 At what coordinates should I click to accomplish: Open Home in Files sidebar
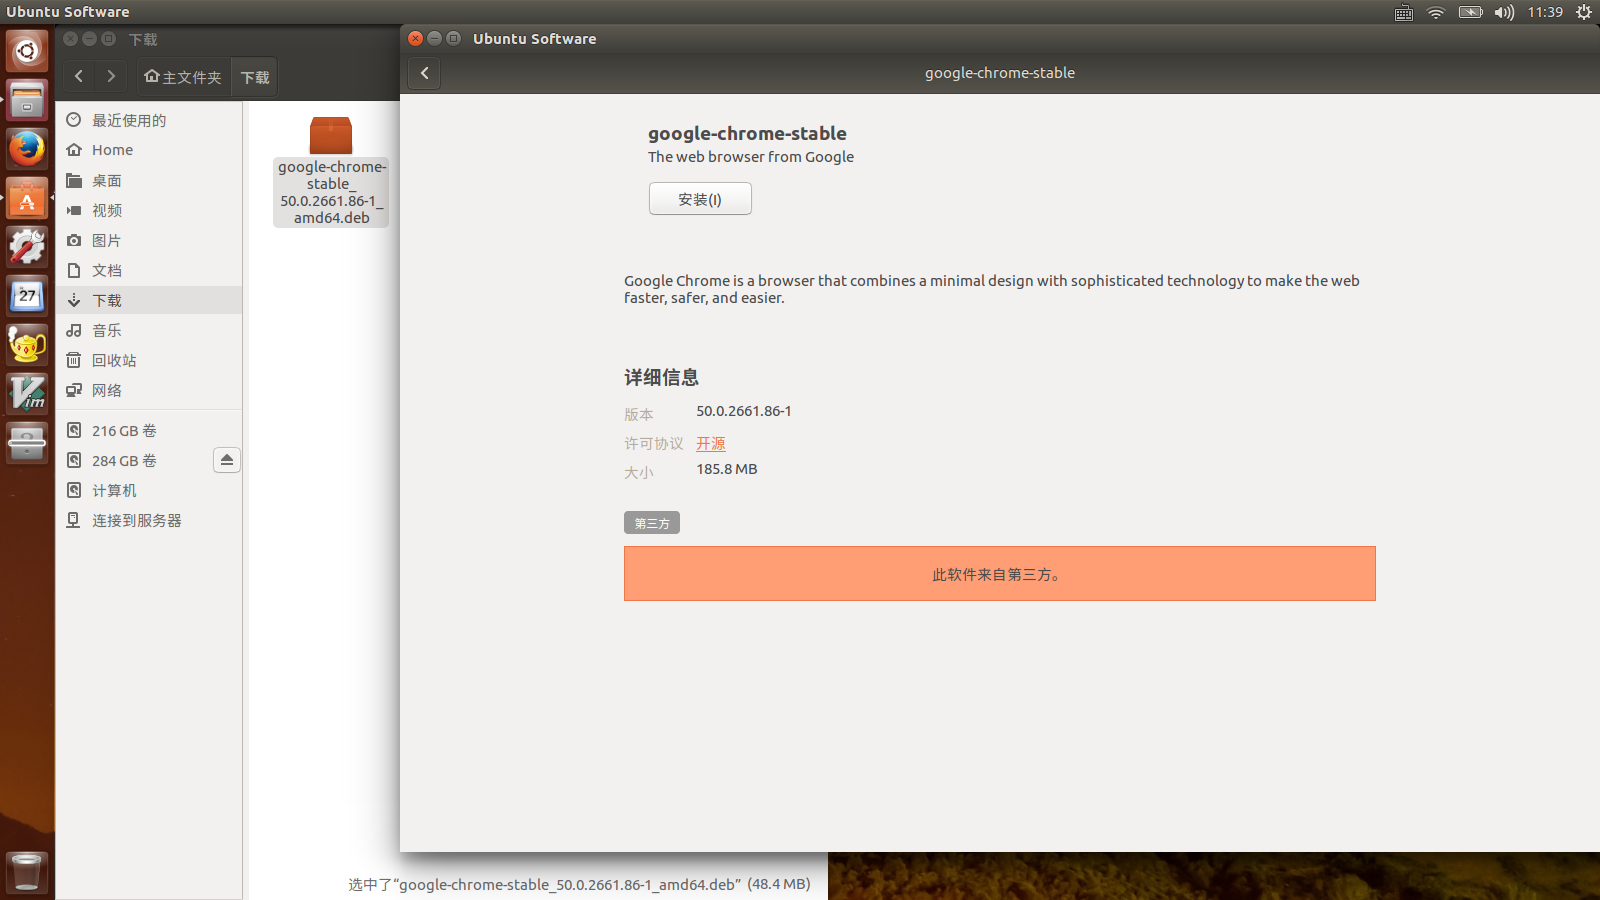pyautogui.click(x=149, y=150)
